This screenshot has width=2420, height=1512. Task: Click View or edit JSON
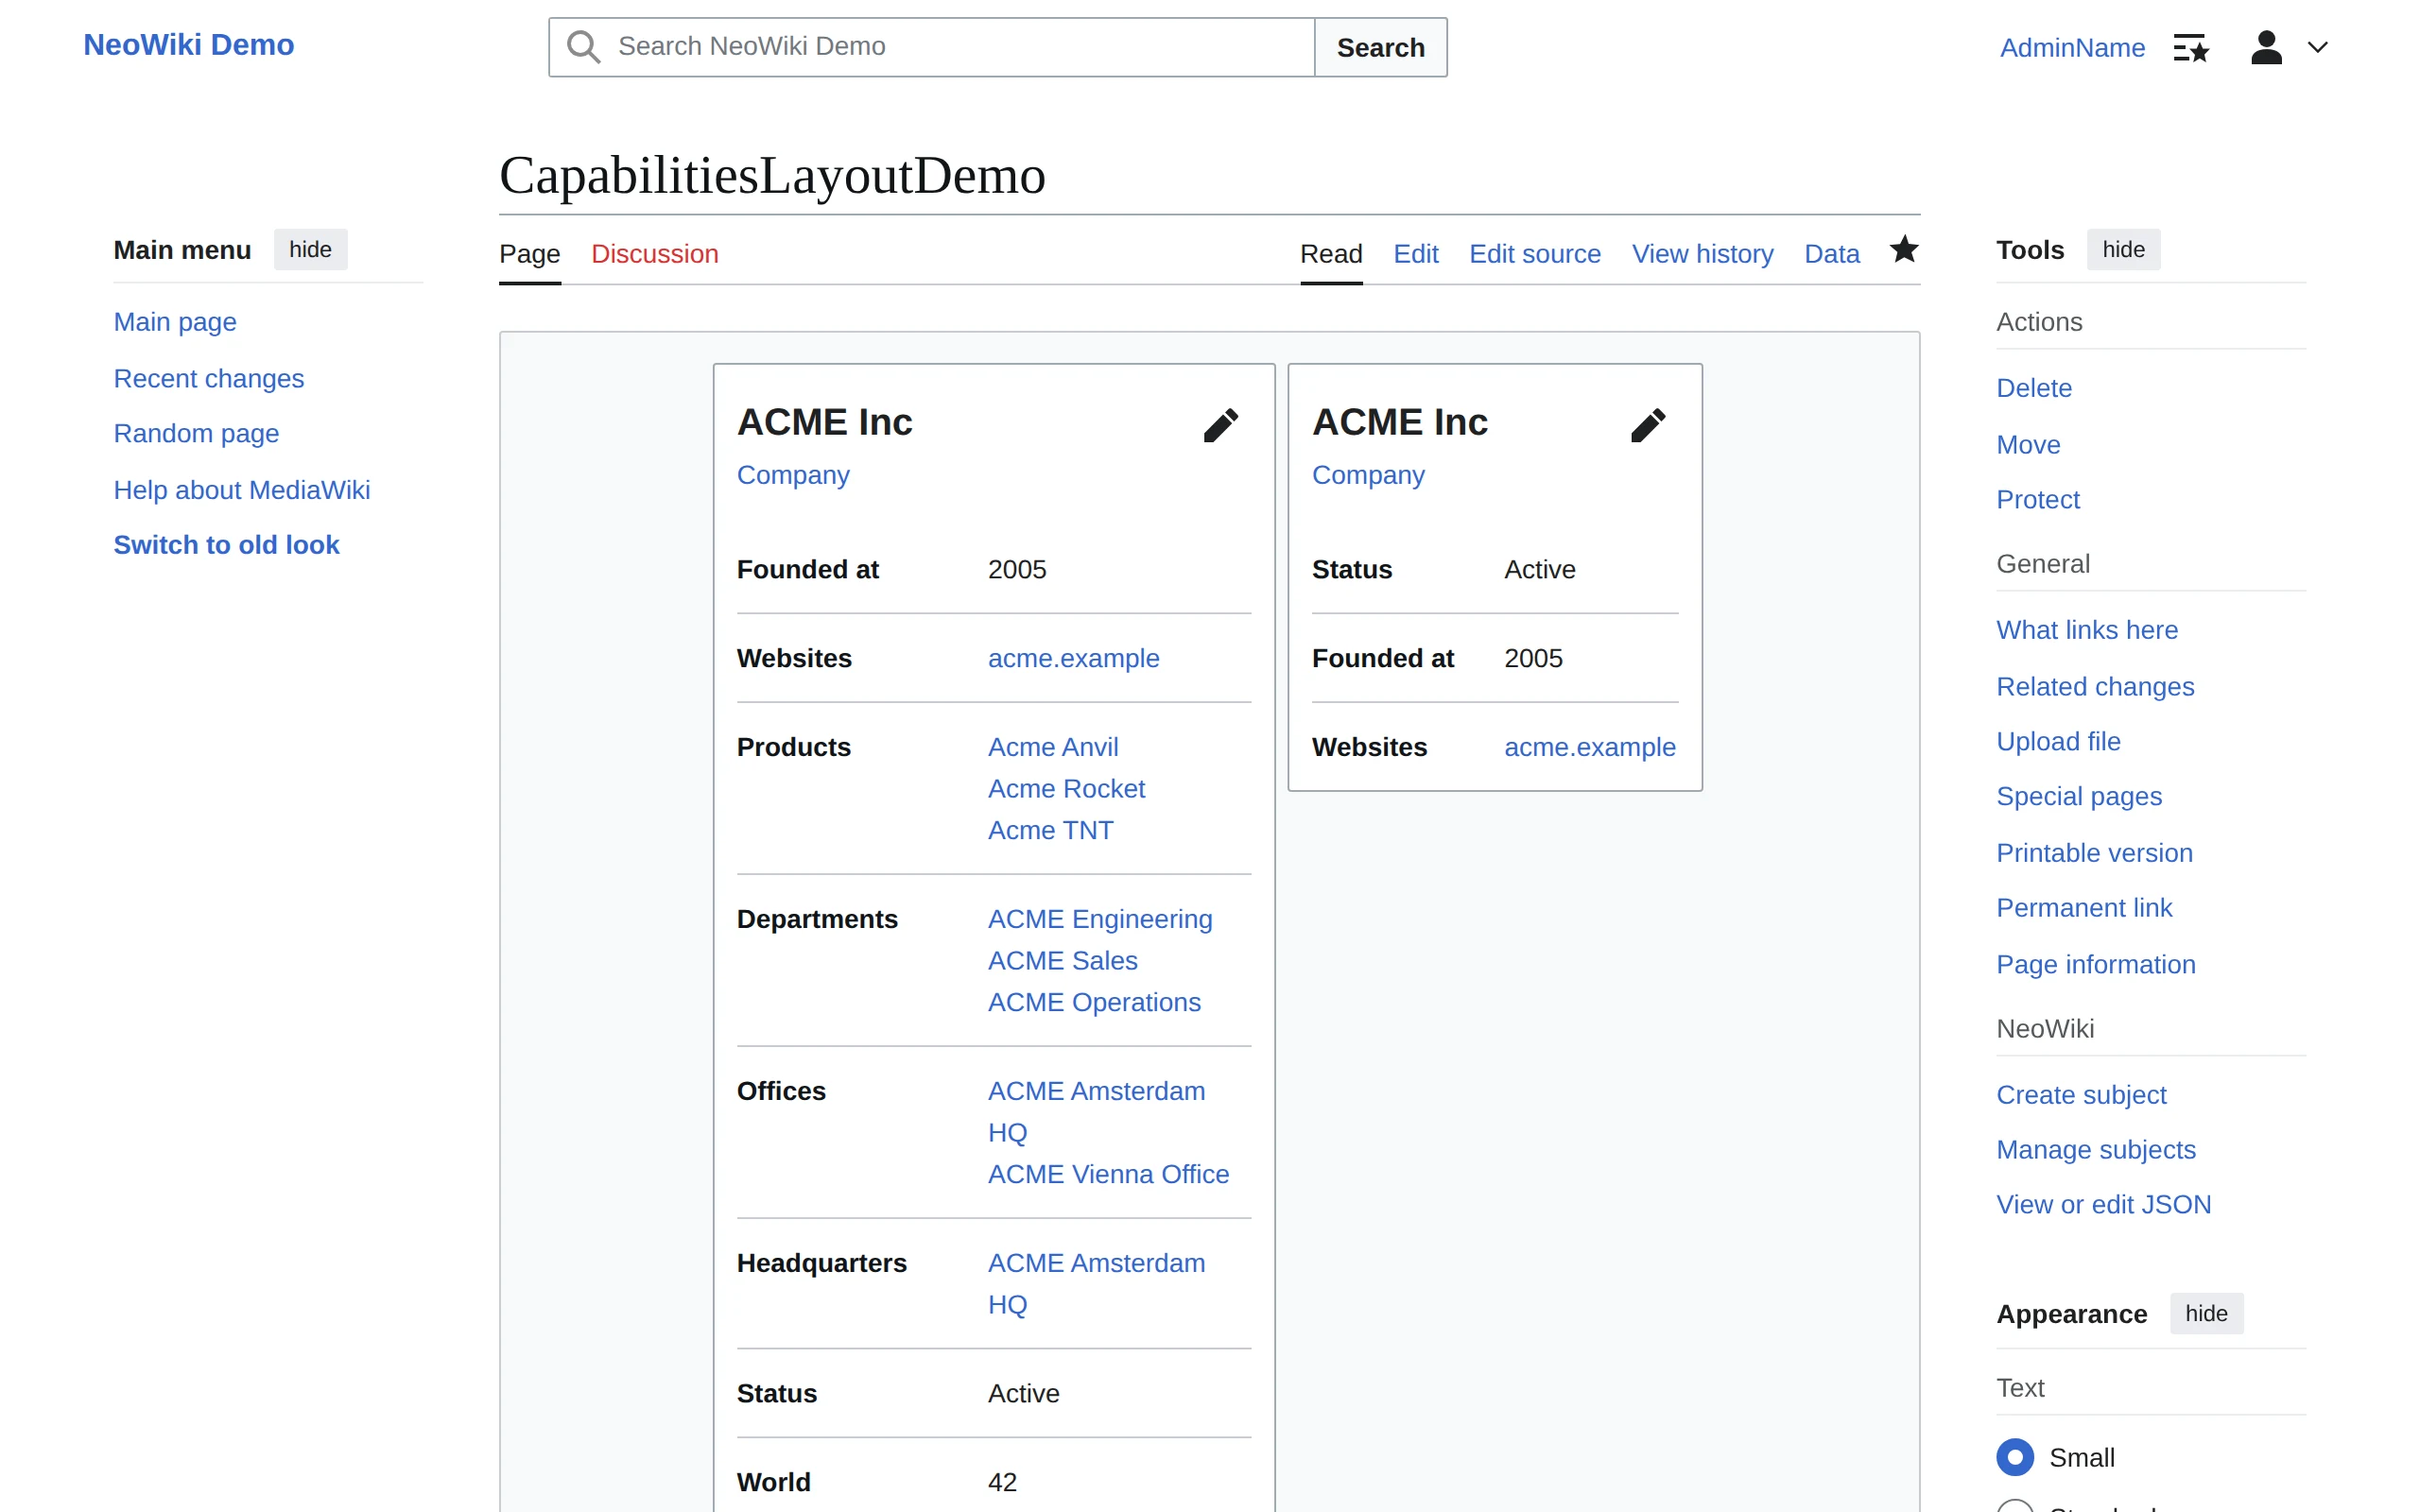point(2103,1205)
